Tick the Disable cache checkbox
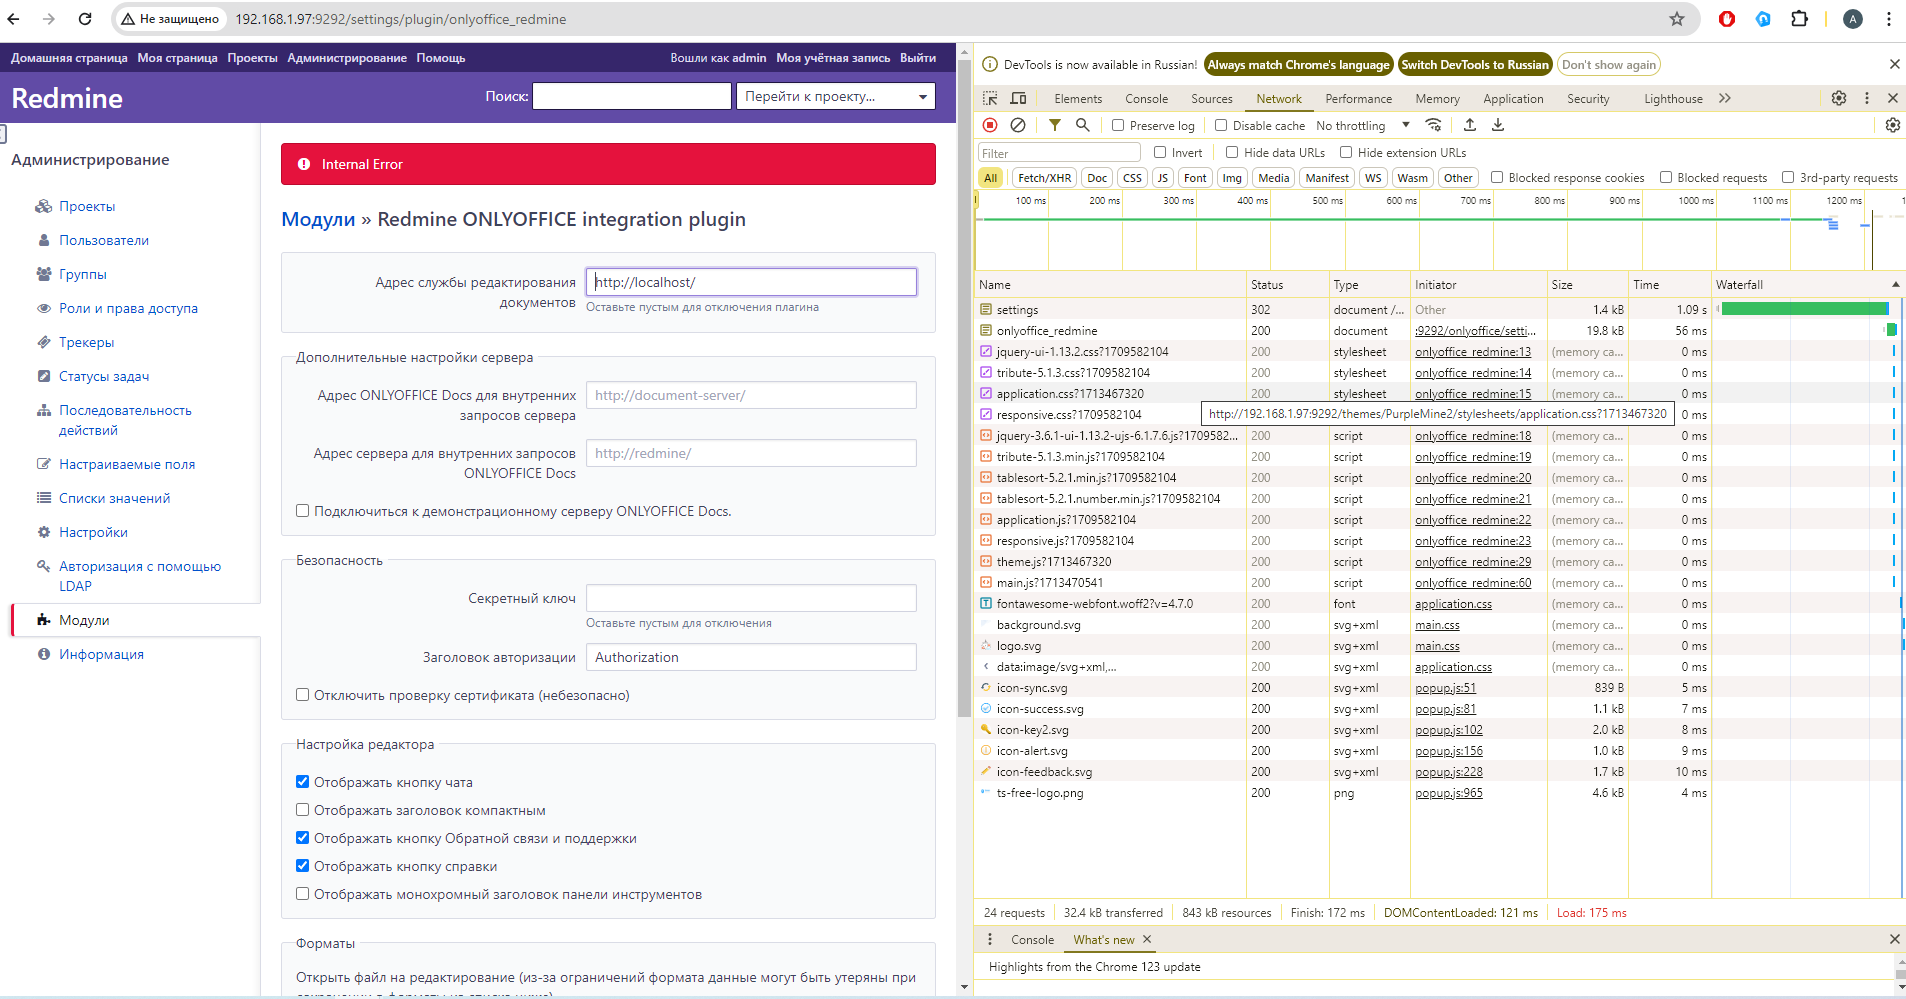Screen dimensions: 1906x999 pos(1221,125)
